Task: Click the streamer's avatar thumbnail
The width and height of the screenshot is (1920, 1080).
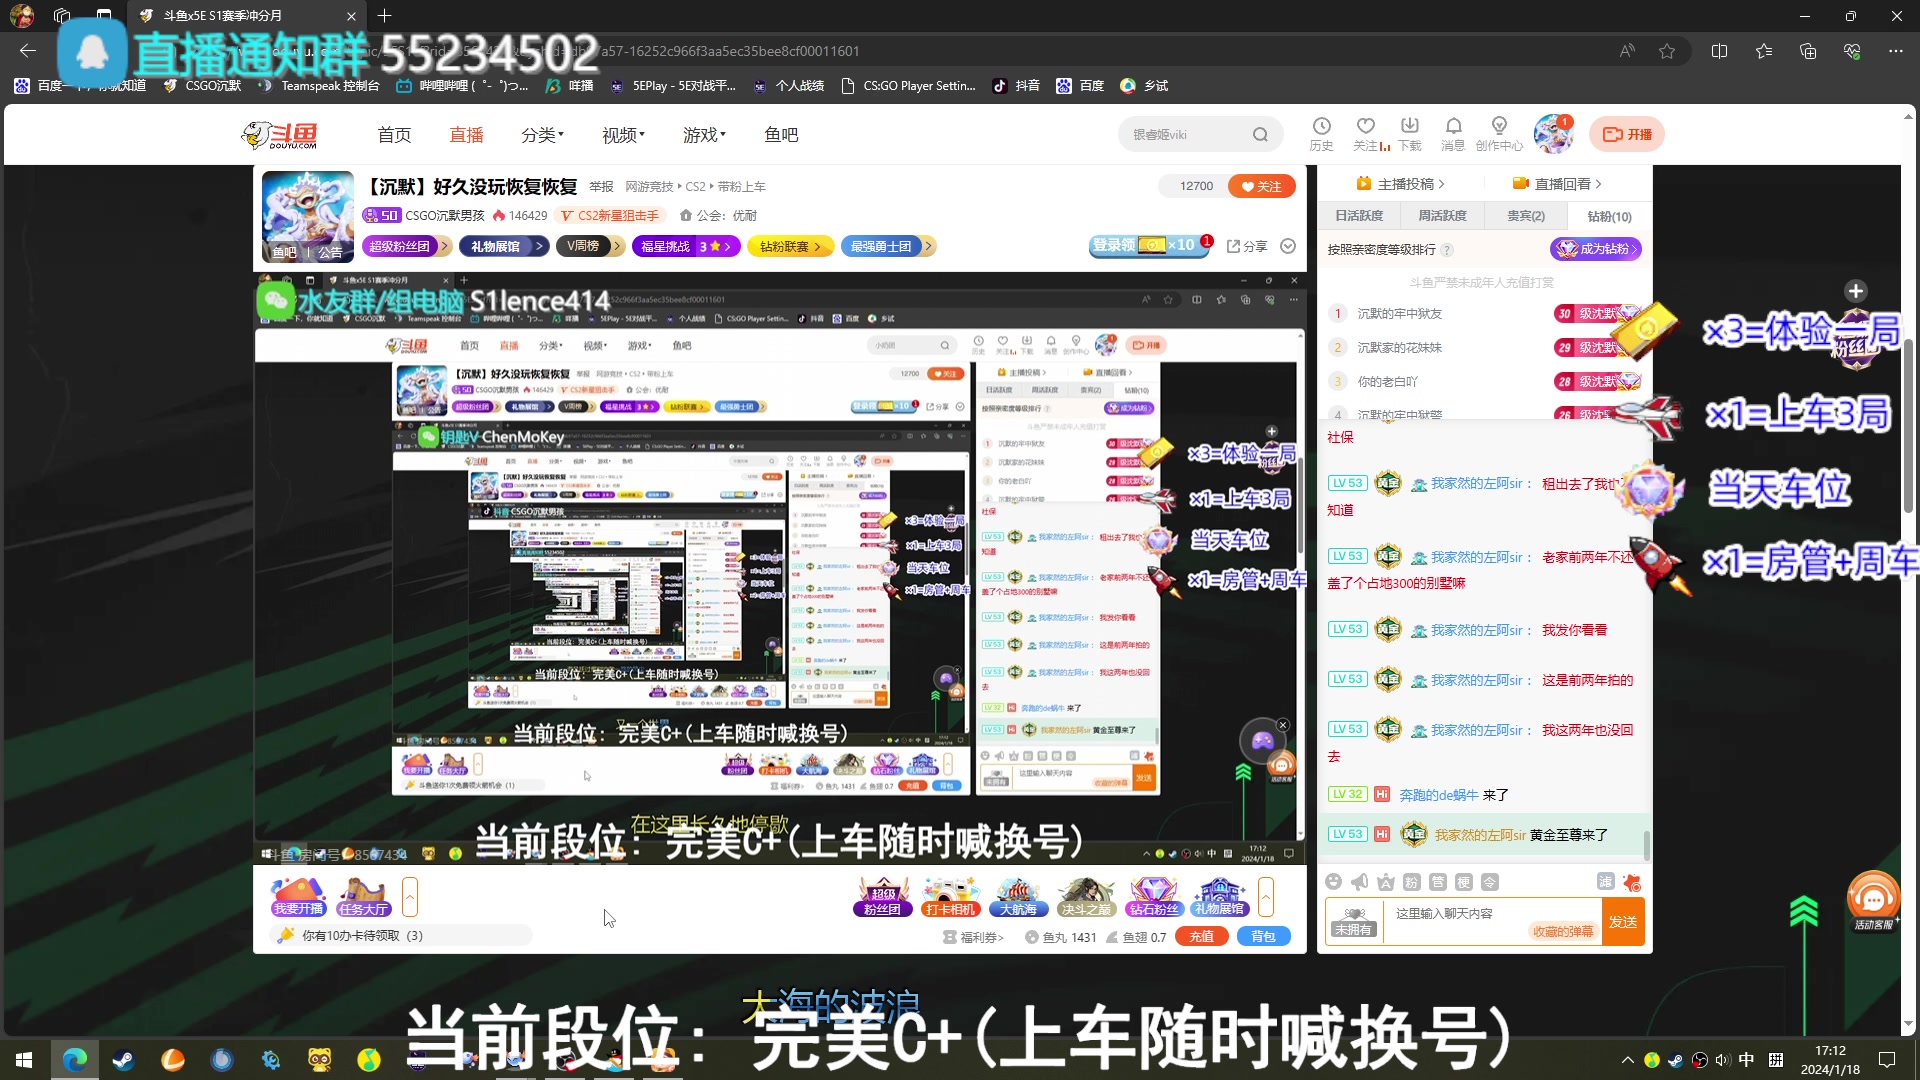Action: coord(307,216)
